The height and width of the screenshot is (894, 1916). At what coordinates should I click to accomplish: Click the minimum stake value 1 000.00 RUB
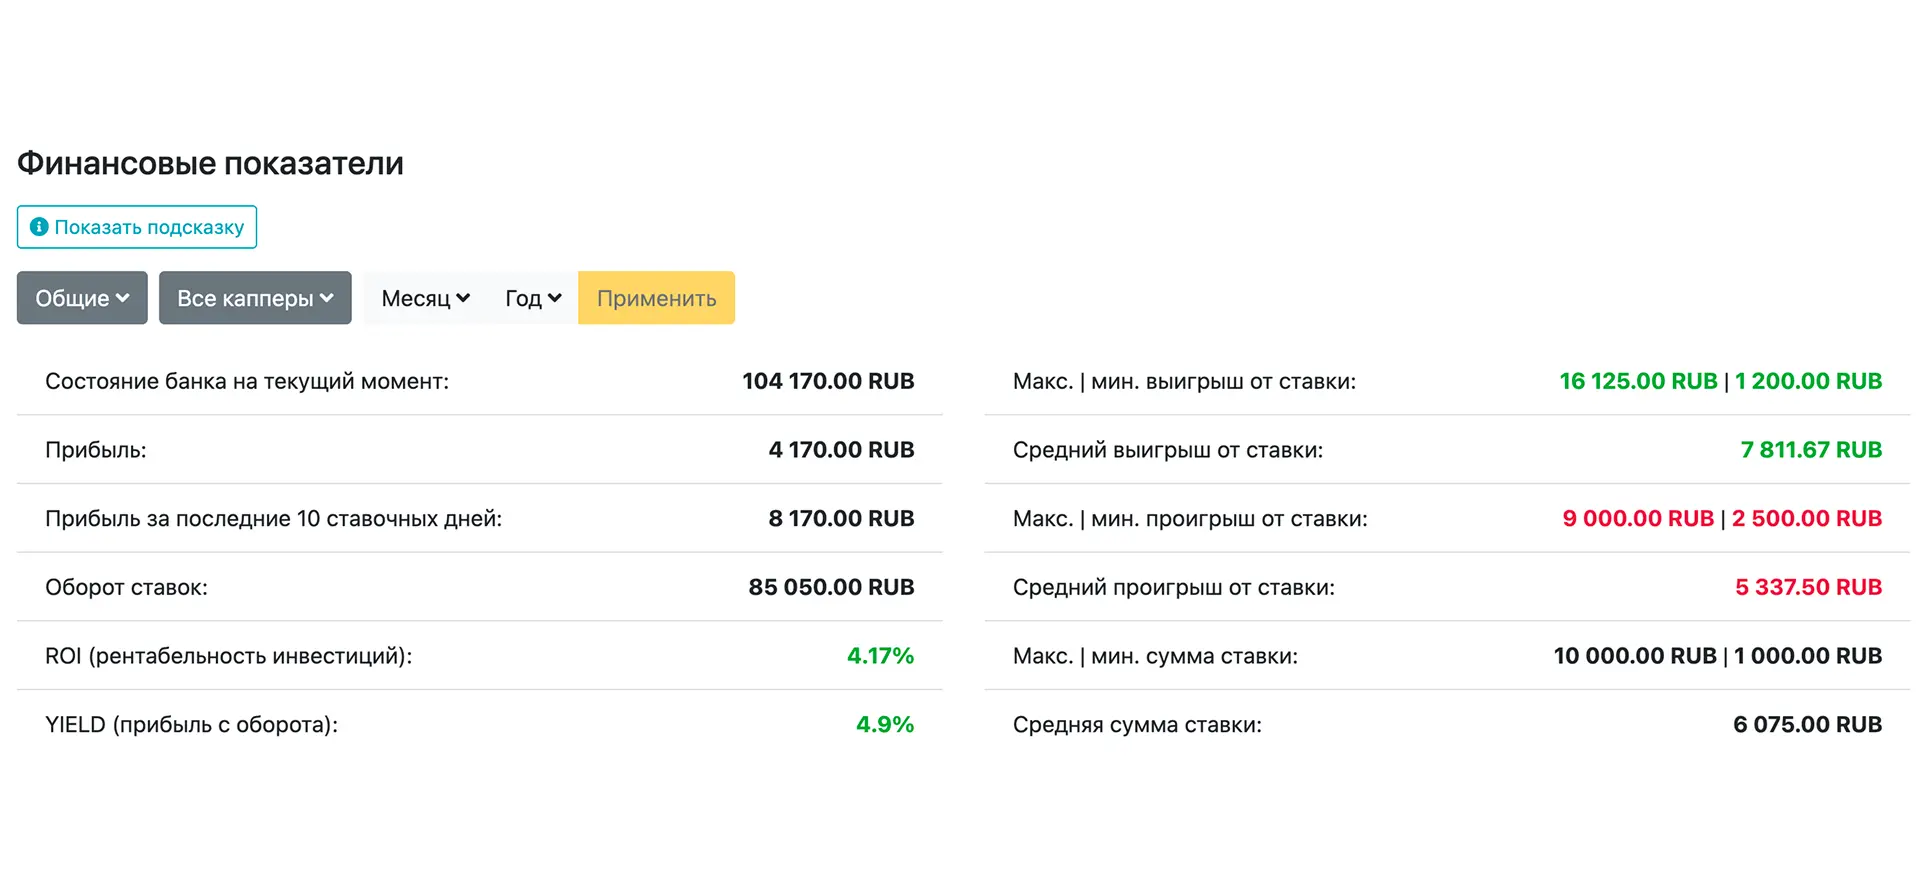click(1808, 656)
